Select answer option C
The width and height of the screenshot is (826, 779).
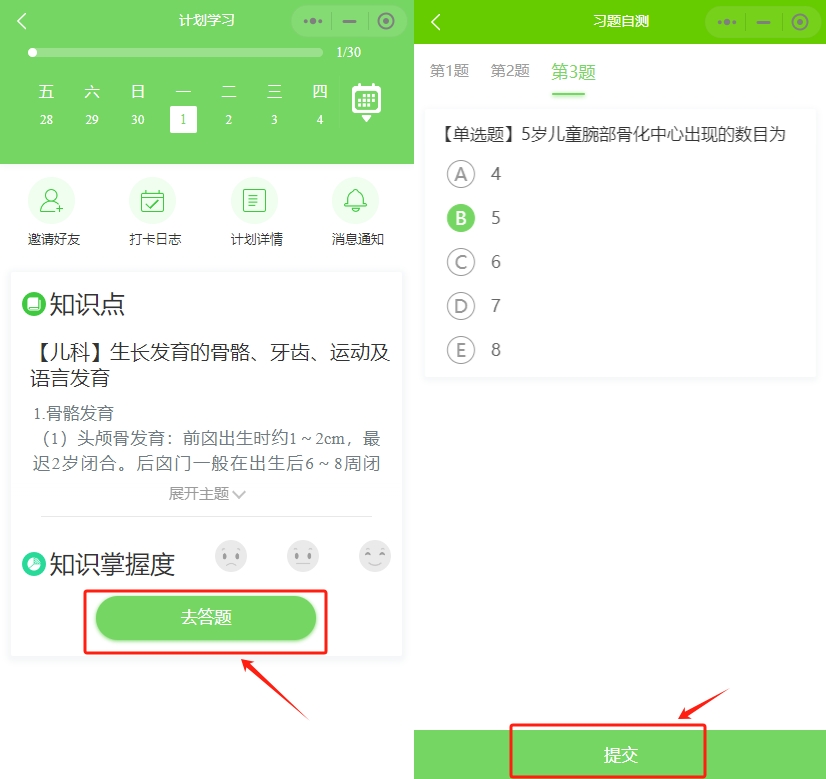(x=461, y=262)
